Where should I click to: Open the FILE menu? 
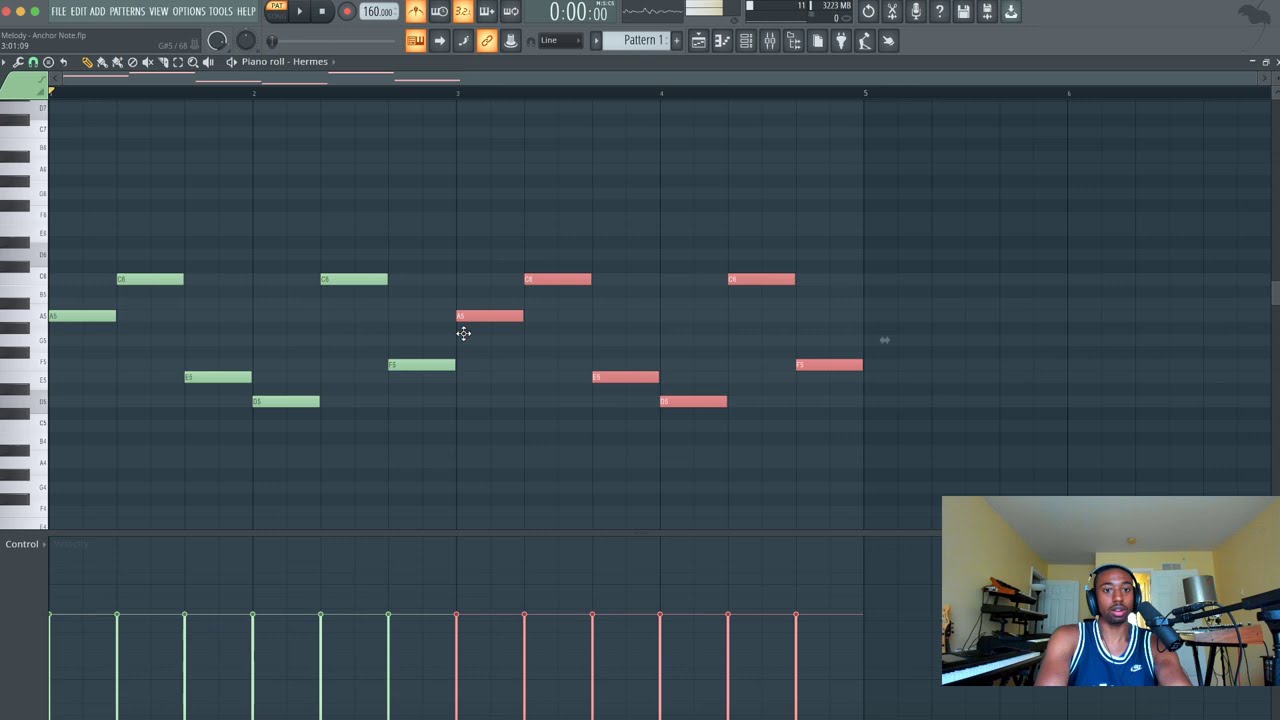pyautogui.click(x=59, y=11)
